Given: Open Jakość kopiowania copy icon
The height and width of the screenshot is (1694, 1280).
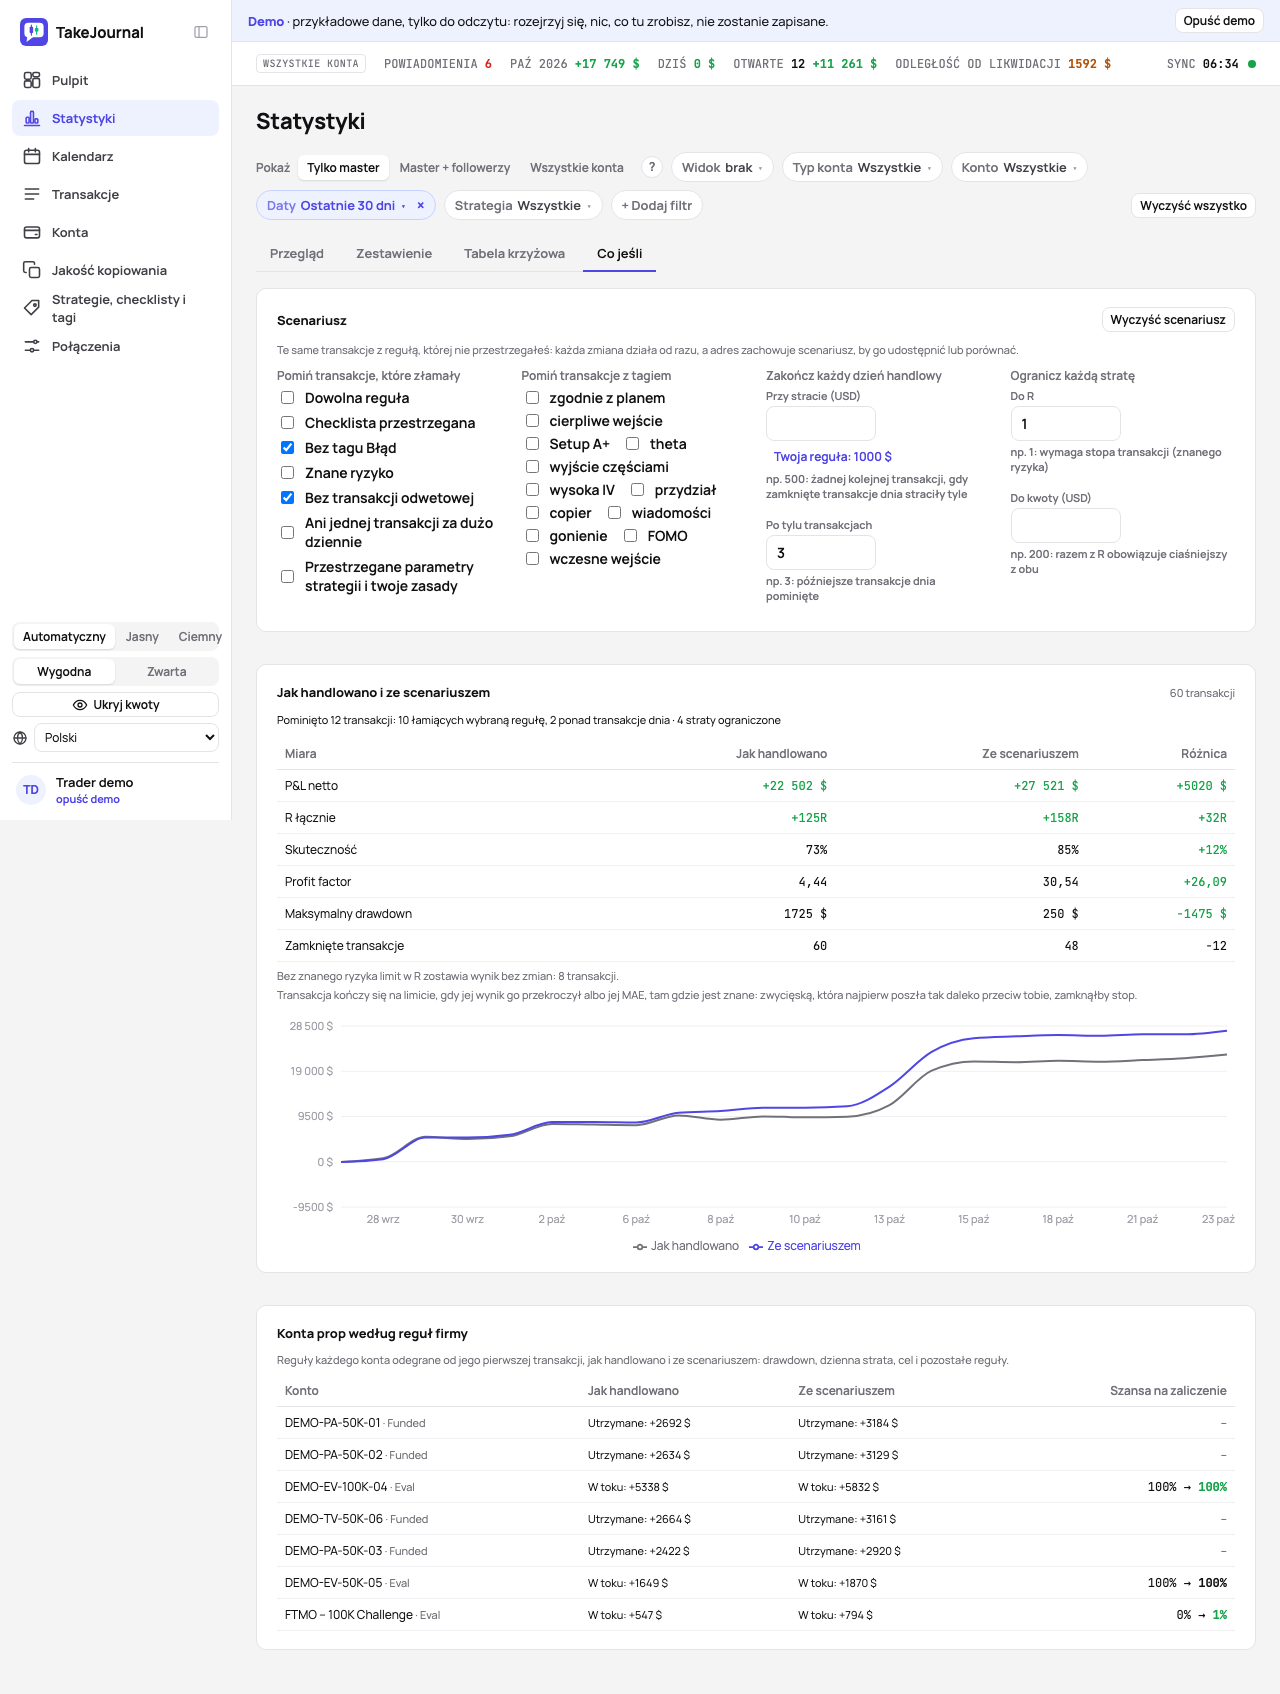Looking at the screenshot, I should 32,270.
